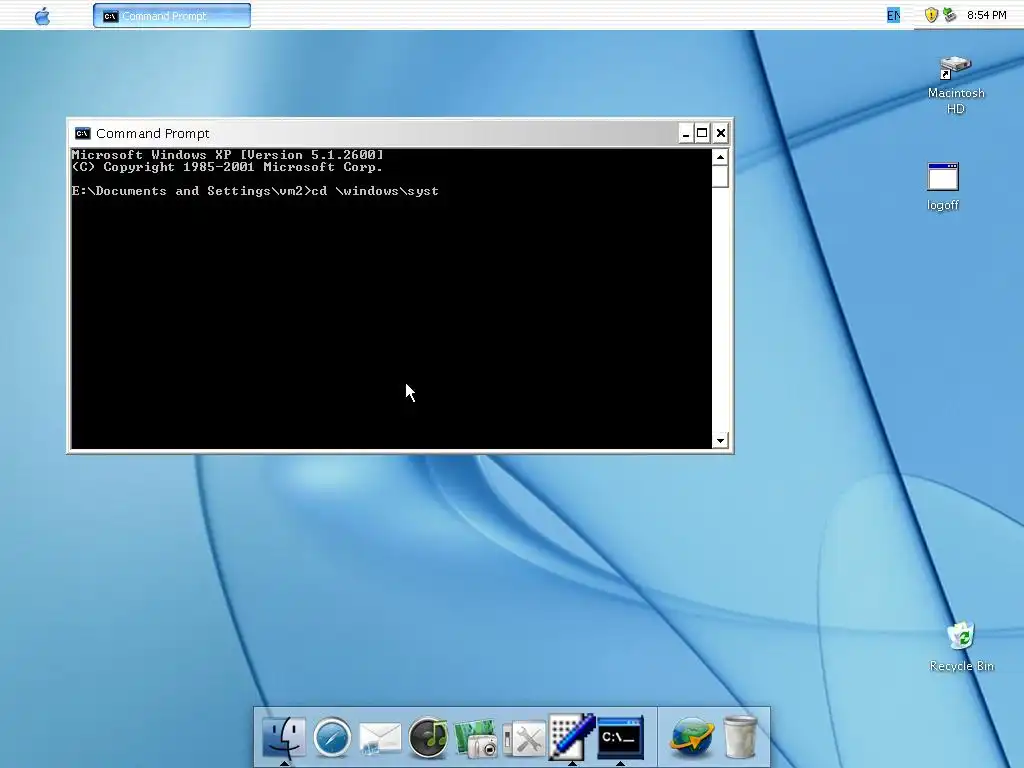Select the Recycle Bin desktop icon
Screen dimensions: 1024x768
click(961, 647)
